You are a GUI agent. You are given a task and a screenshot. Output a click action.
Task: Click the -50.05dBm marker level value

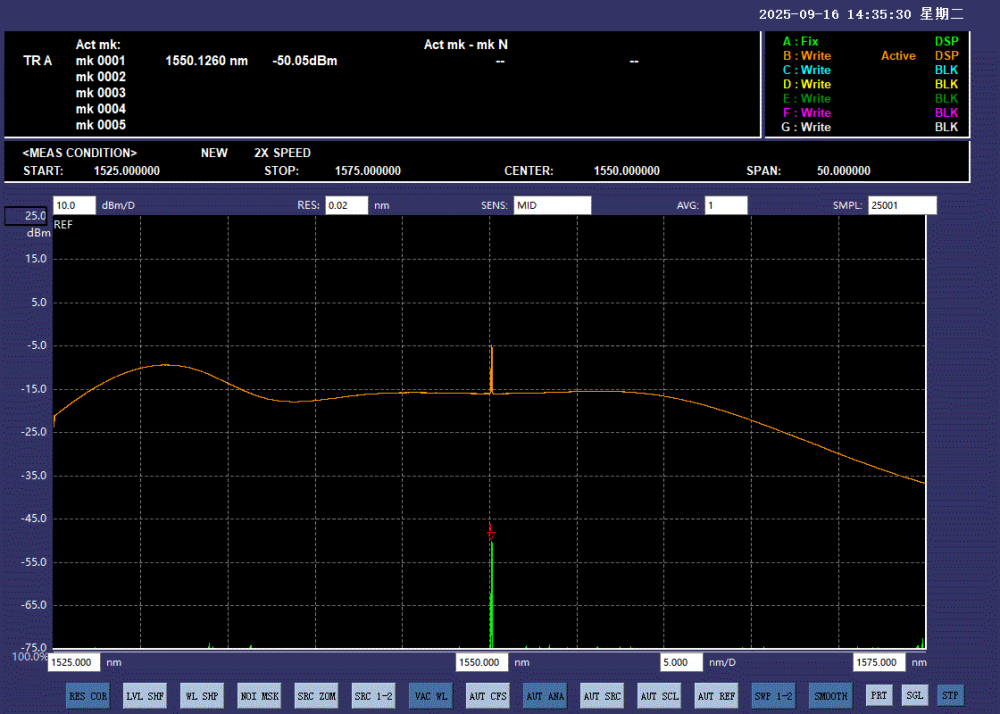tap(305, 61)
